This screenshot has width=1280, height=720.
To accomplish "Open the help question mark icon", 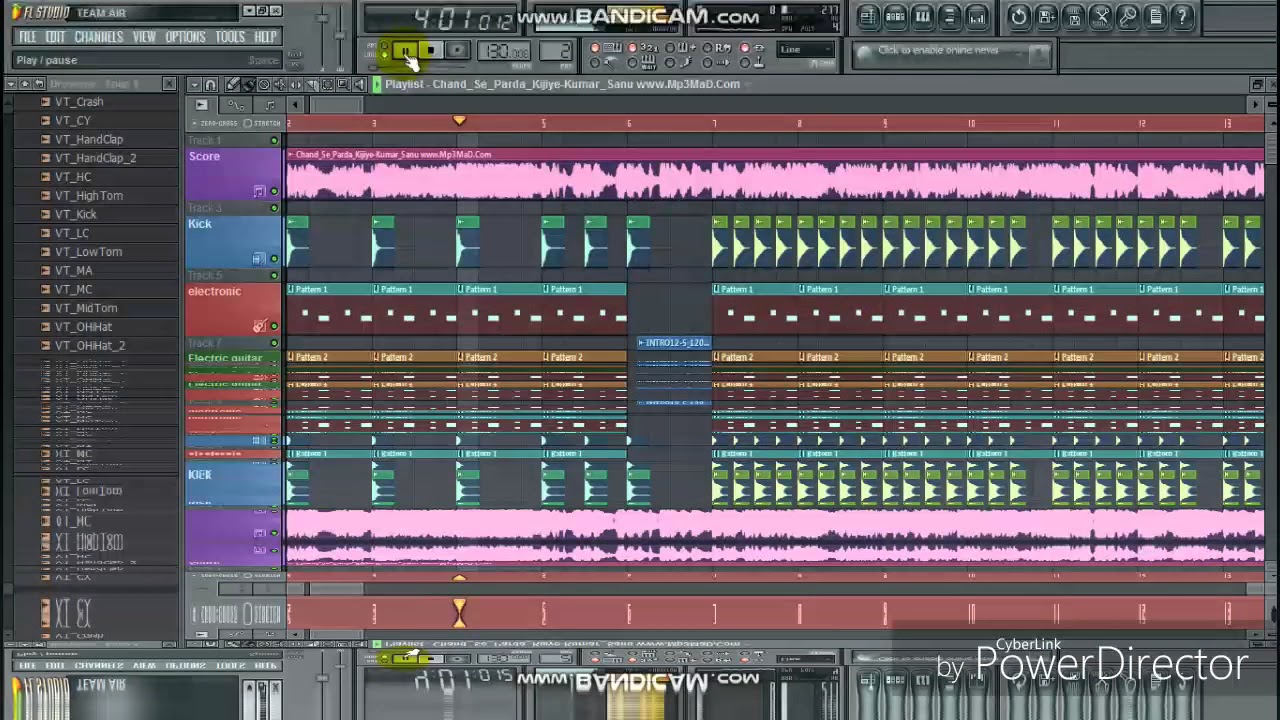I will click(1182, 17).
